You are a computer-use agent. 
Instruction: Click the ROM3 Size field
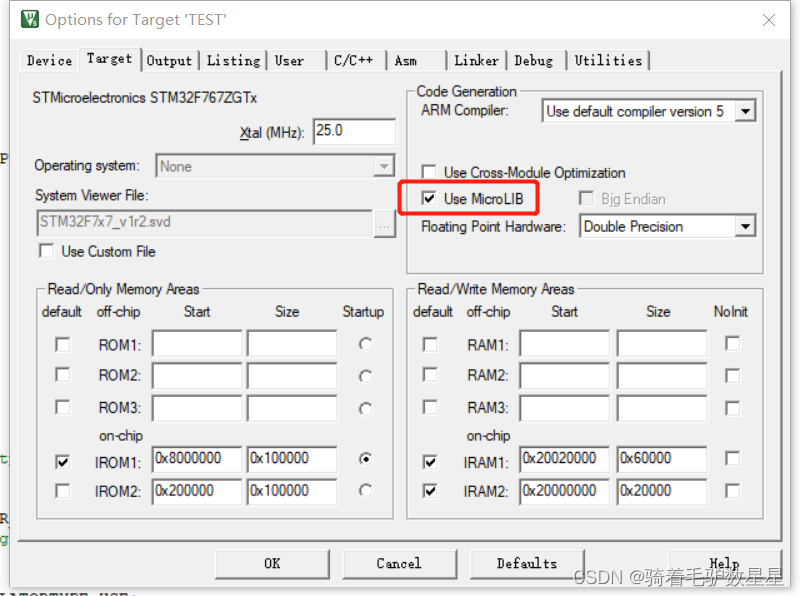(x=292, y=408)
